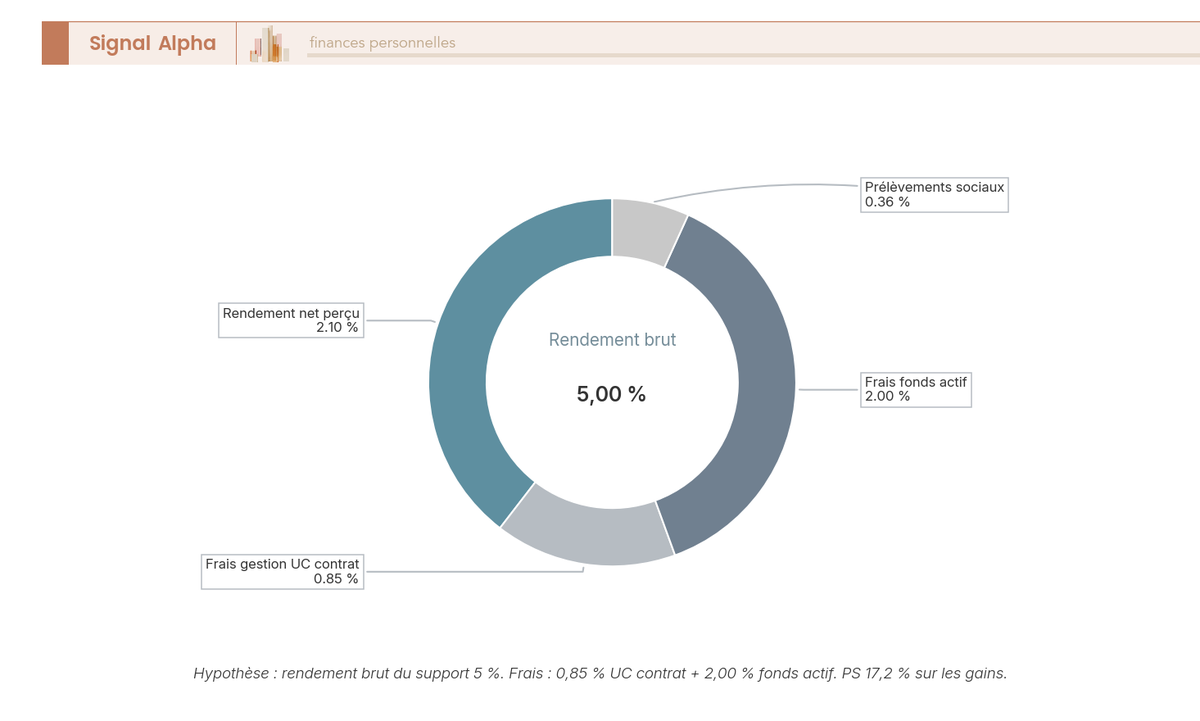Toggle the Frais gestion UC contrat callout
1200x721 pixels.
point(282,571)
